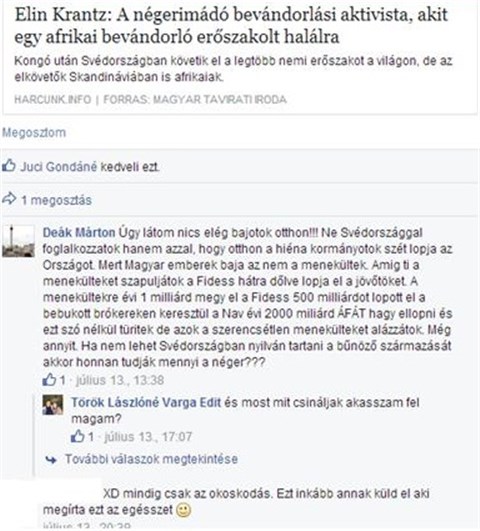Click the július 13., 17:07 reply timestamp
The width and height of the screenshot is (480, 531).
point(148,437)
